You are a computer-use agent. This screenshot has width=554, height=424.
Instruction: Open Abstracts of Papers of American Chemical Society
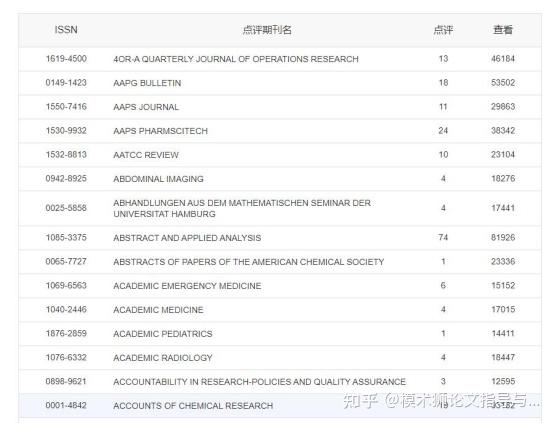point(248,262)
